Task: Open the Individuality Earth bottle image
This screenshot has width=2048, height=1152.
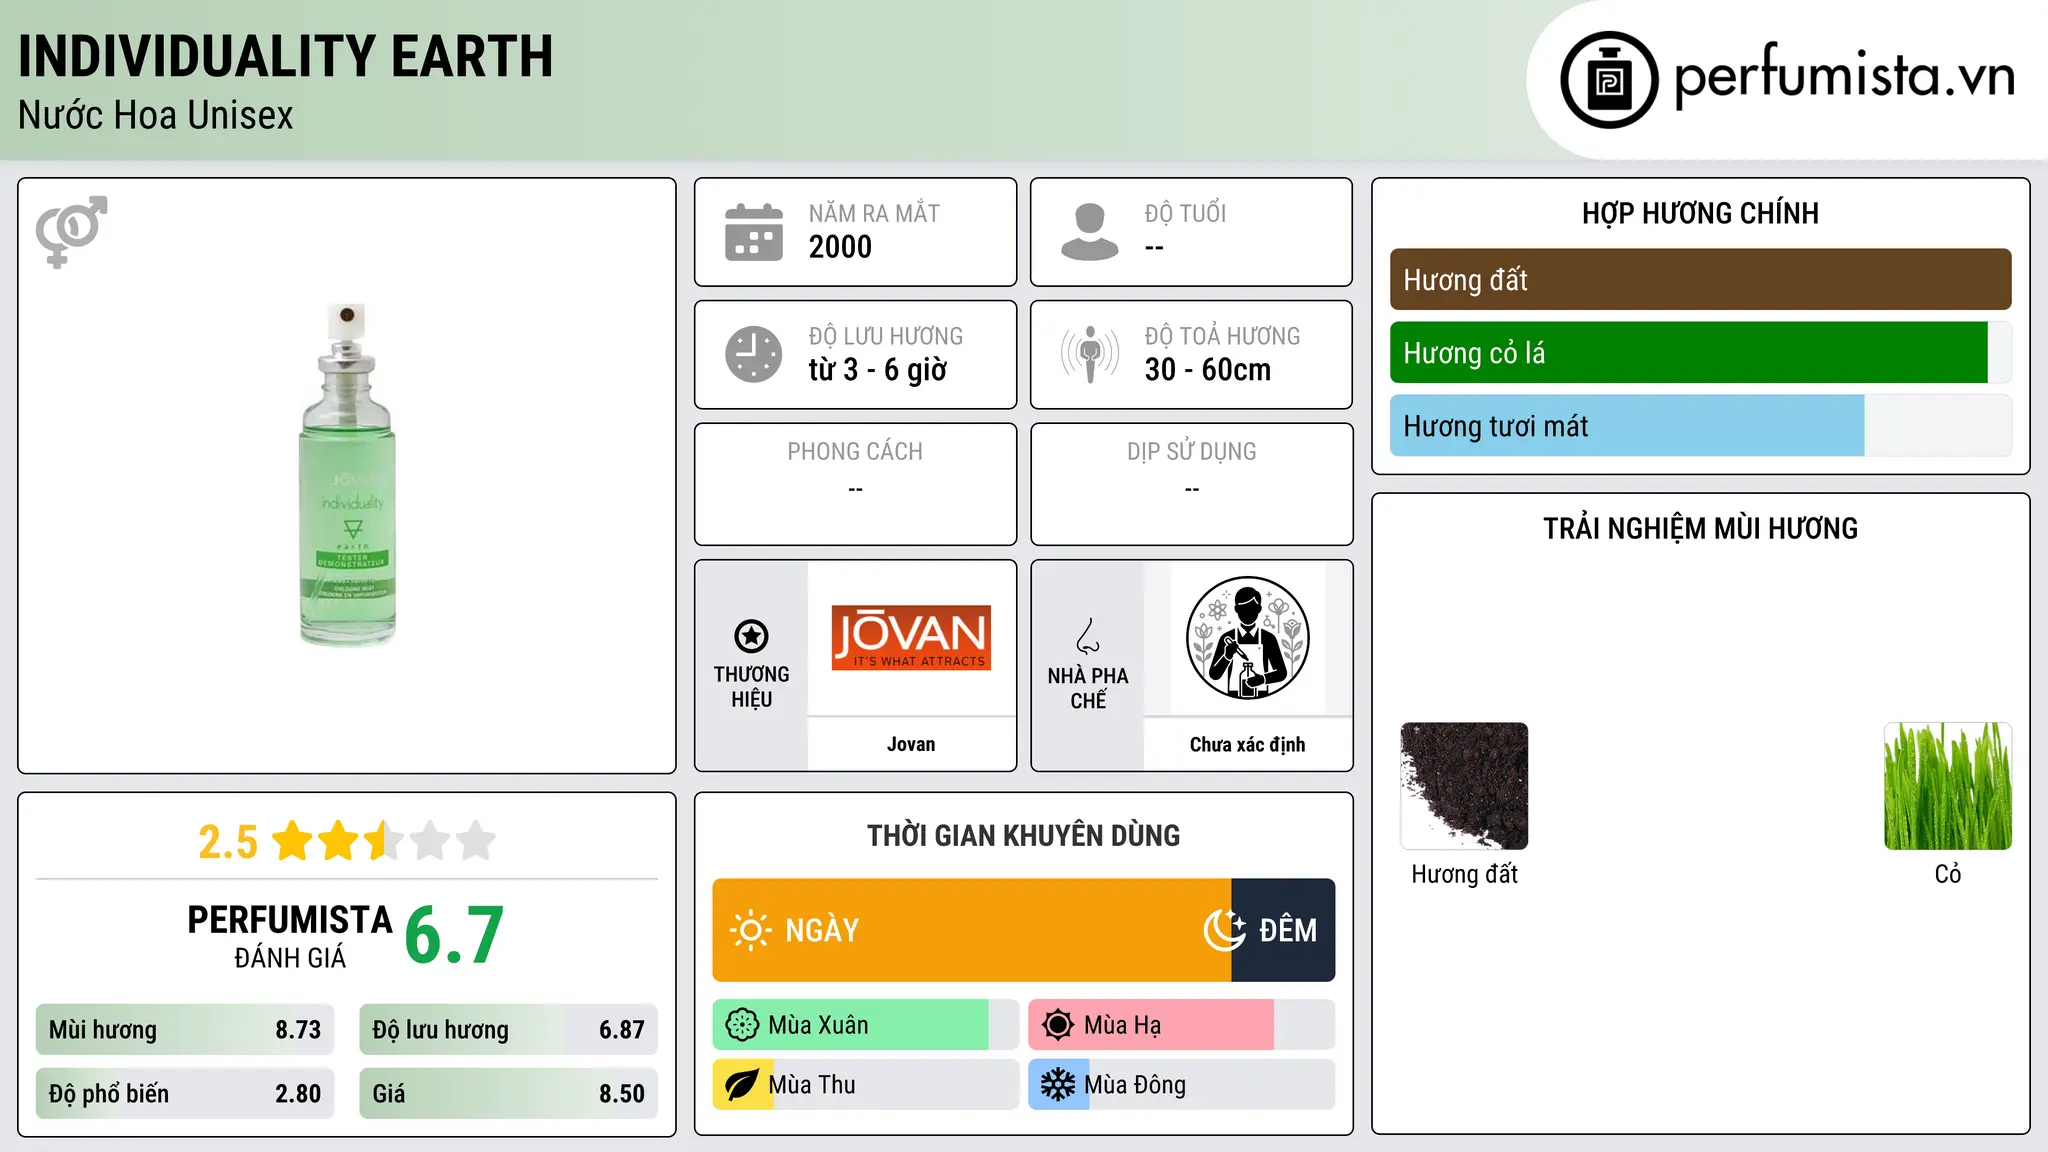Action: (348, 475)
